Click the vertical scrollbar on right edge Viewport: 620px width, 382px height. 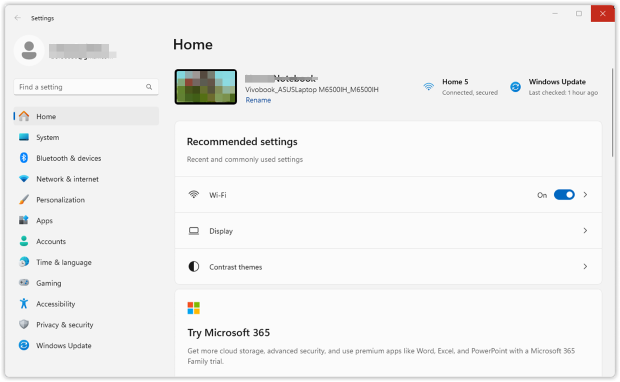(612, 113)
